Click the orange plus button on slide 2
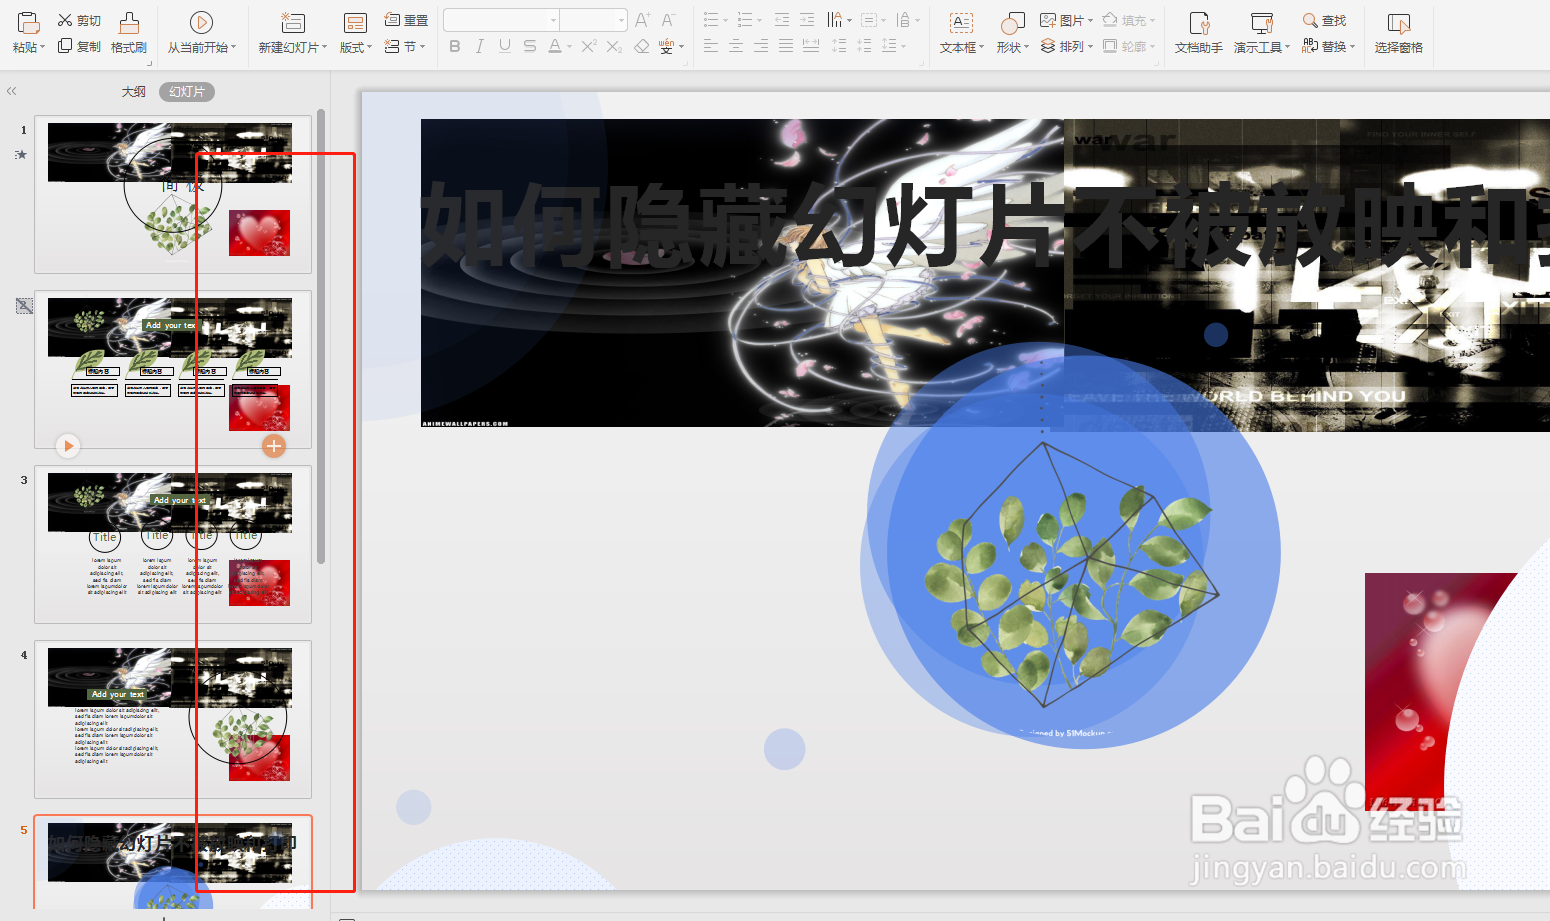Screen dimensions: 1550x921 (x=274, y=446)
